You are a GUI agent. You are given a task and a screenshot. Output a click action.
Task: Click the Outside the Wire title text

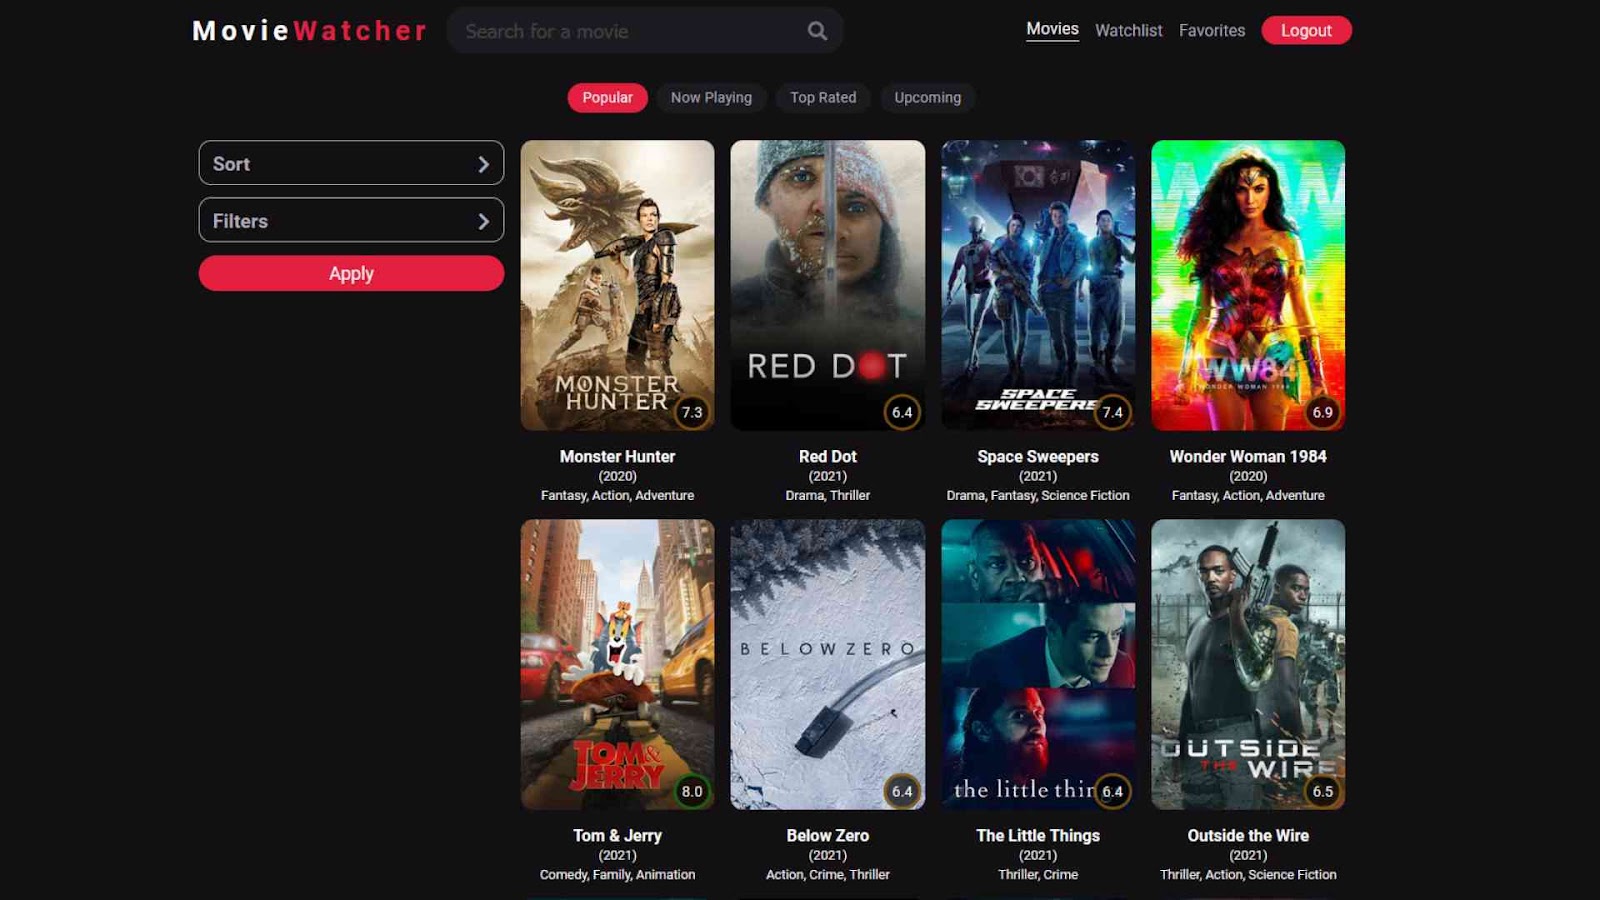point(1248,835)
